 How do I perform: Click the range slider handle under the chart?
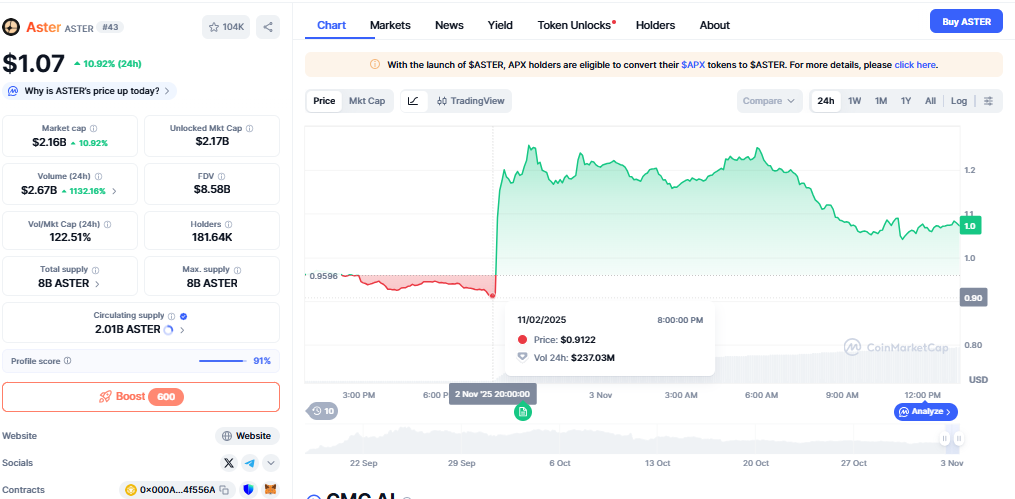(x=944, y=438)
